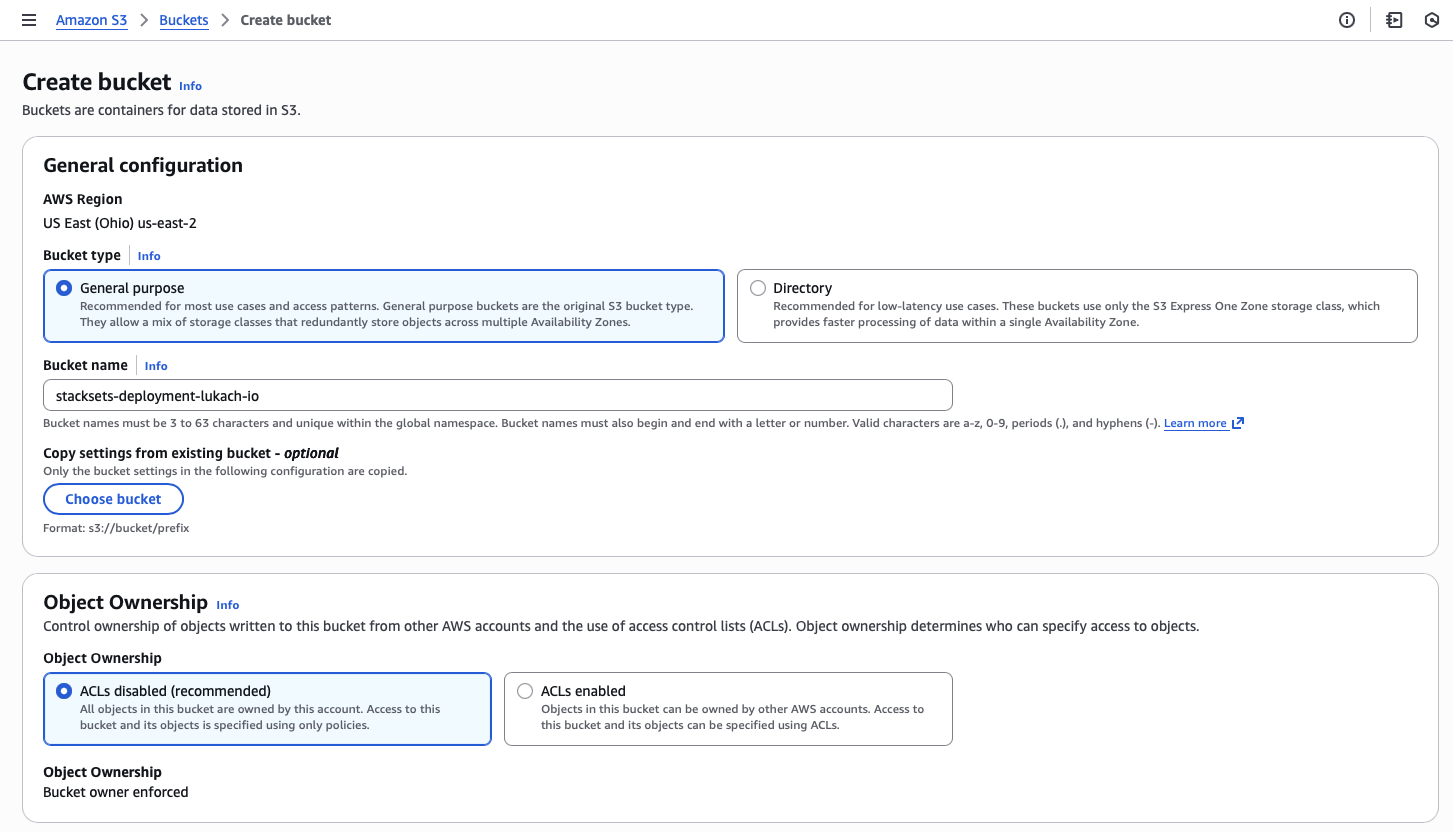Open Info next to Bucket type
The image size is (1453, 832).
[149, 256]
